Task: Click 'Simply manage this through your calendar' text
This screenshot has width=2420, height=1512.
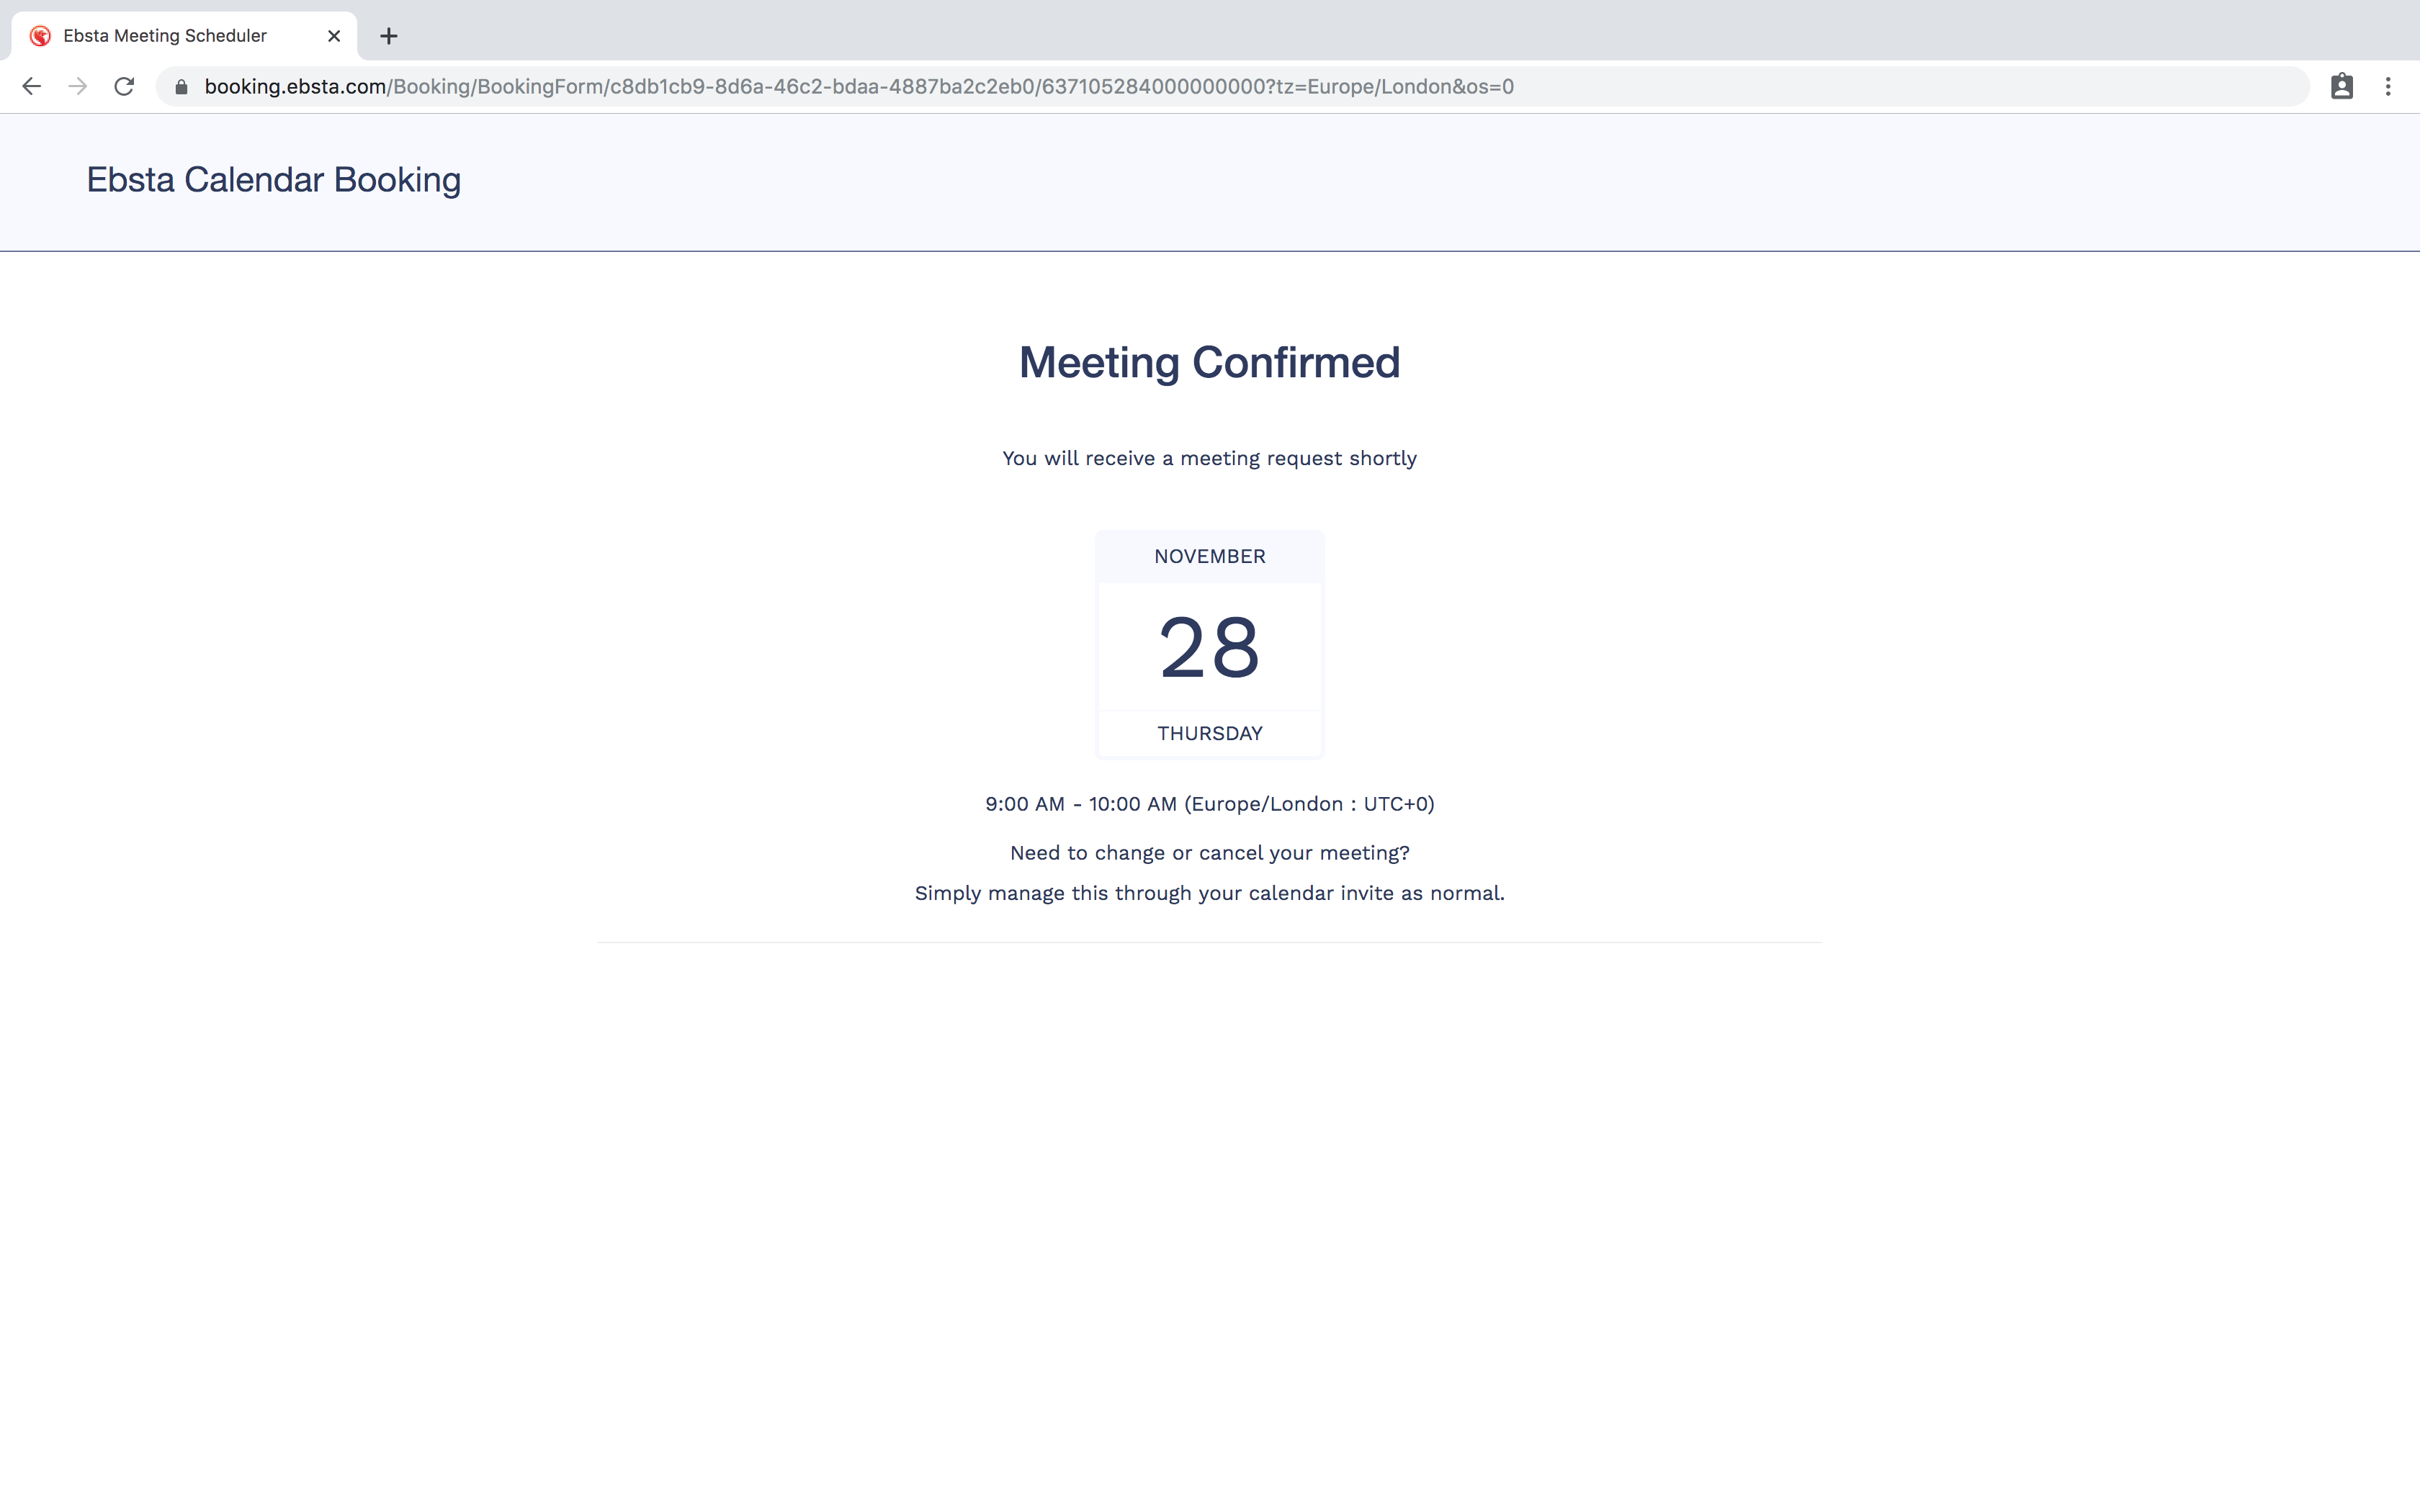Action: click(x=1209, y=893)
